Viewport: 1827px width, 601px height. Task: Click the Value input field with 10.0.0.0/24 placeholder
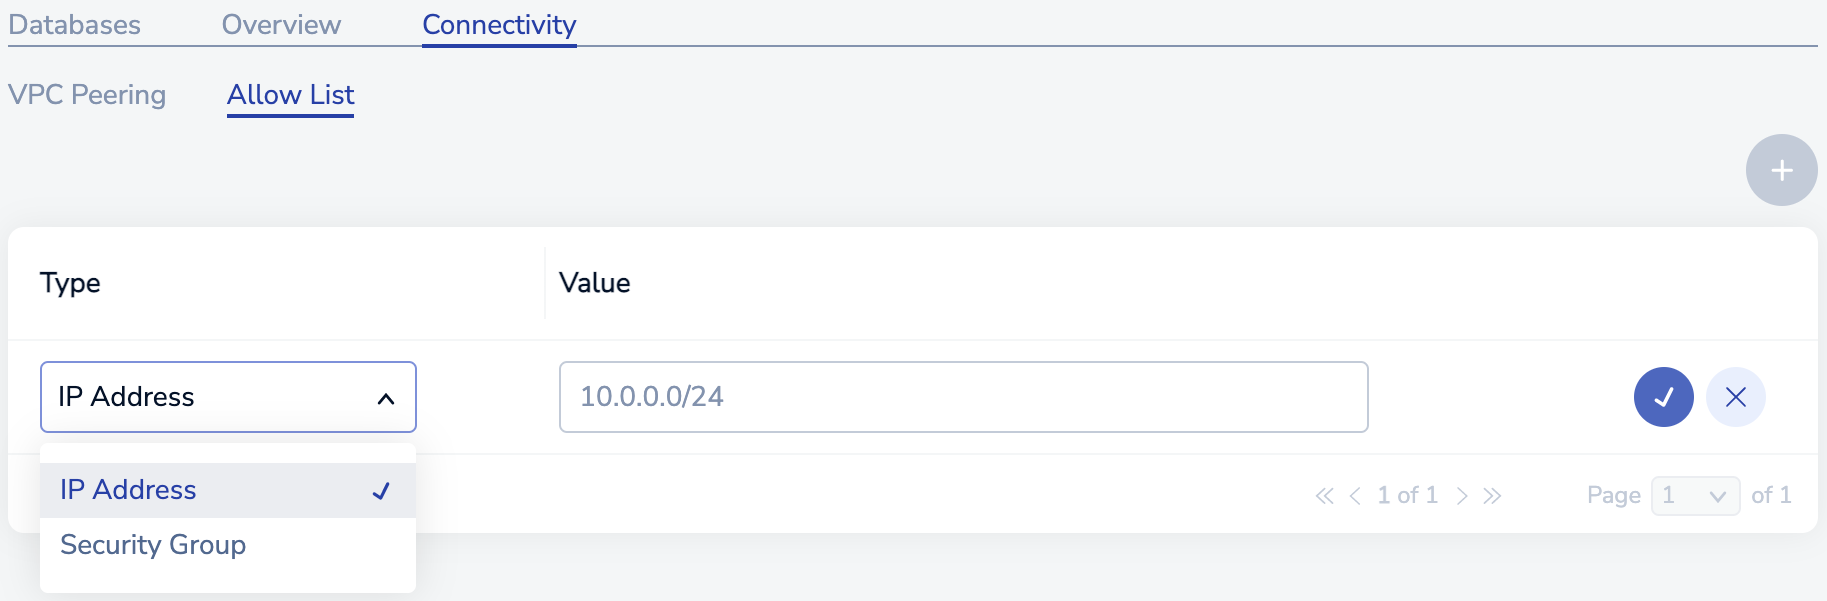click(963, 397)
